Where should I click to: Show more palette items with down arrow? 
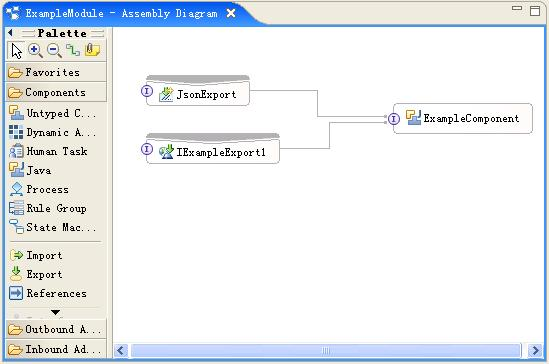(56, 312)
